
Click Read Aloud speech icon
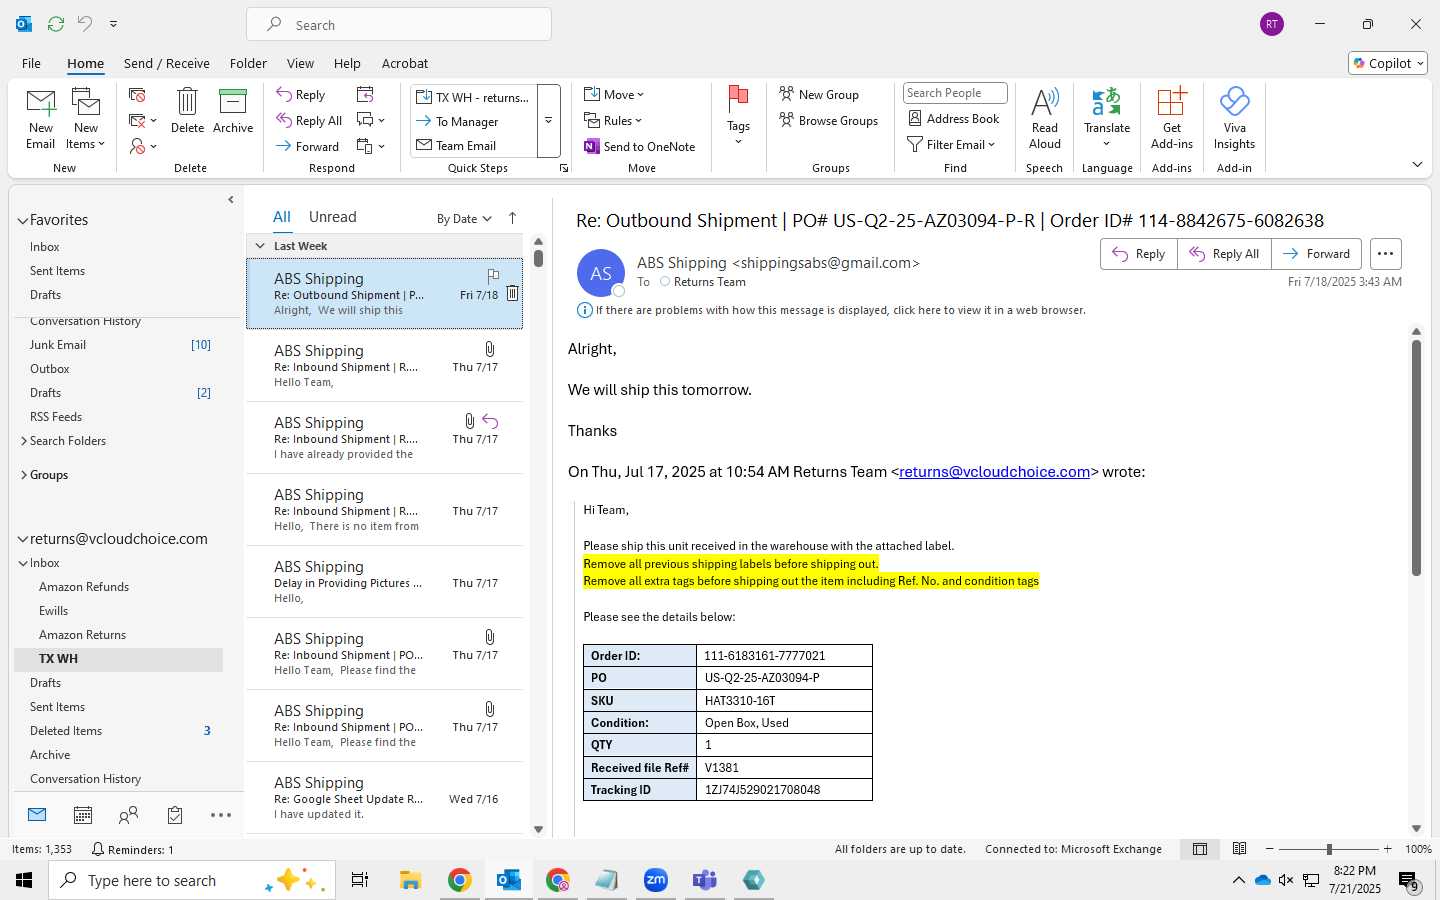point(1044,118)
